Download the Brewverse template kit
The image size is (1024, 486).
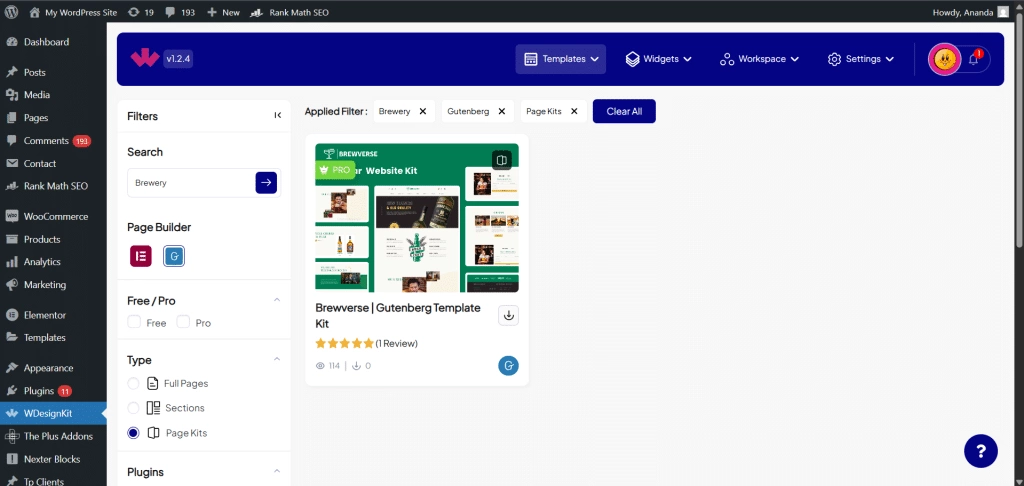[x=509, y=316]
